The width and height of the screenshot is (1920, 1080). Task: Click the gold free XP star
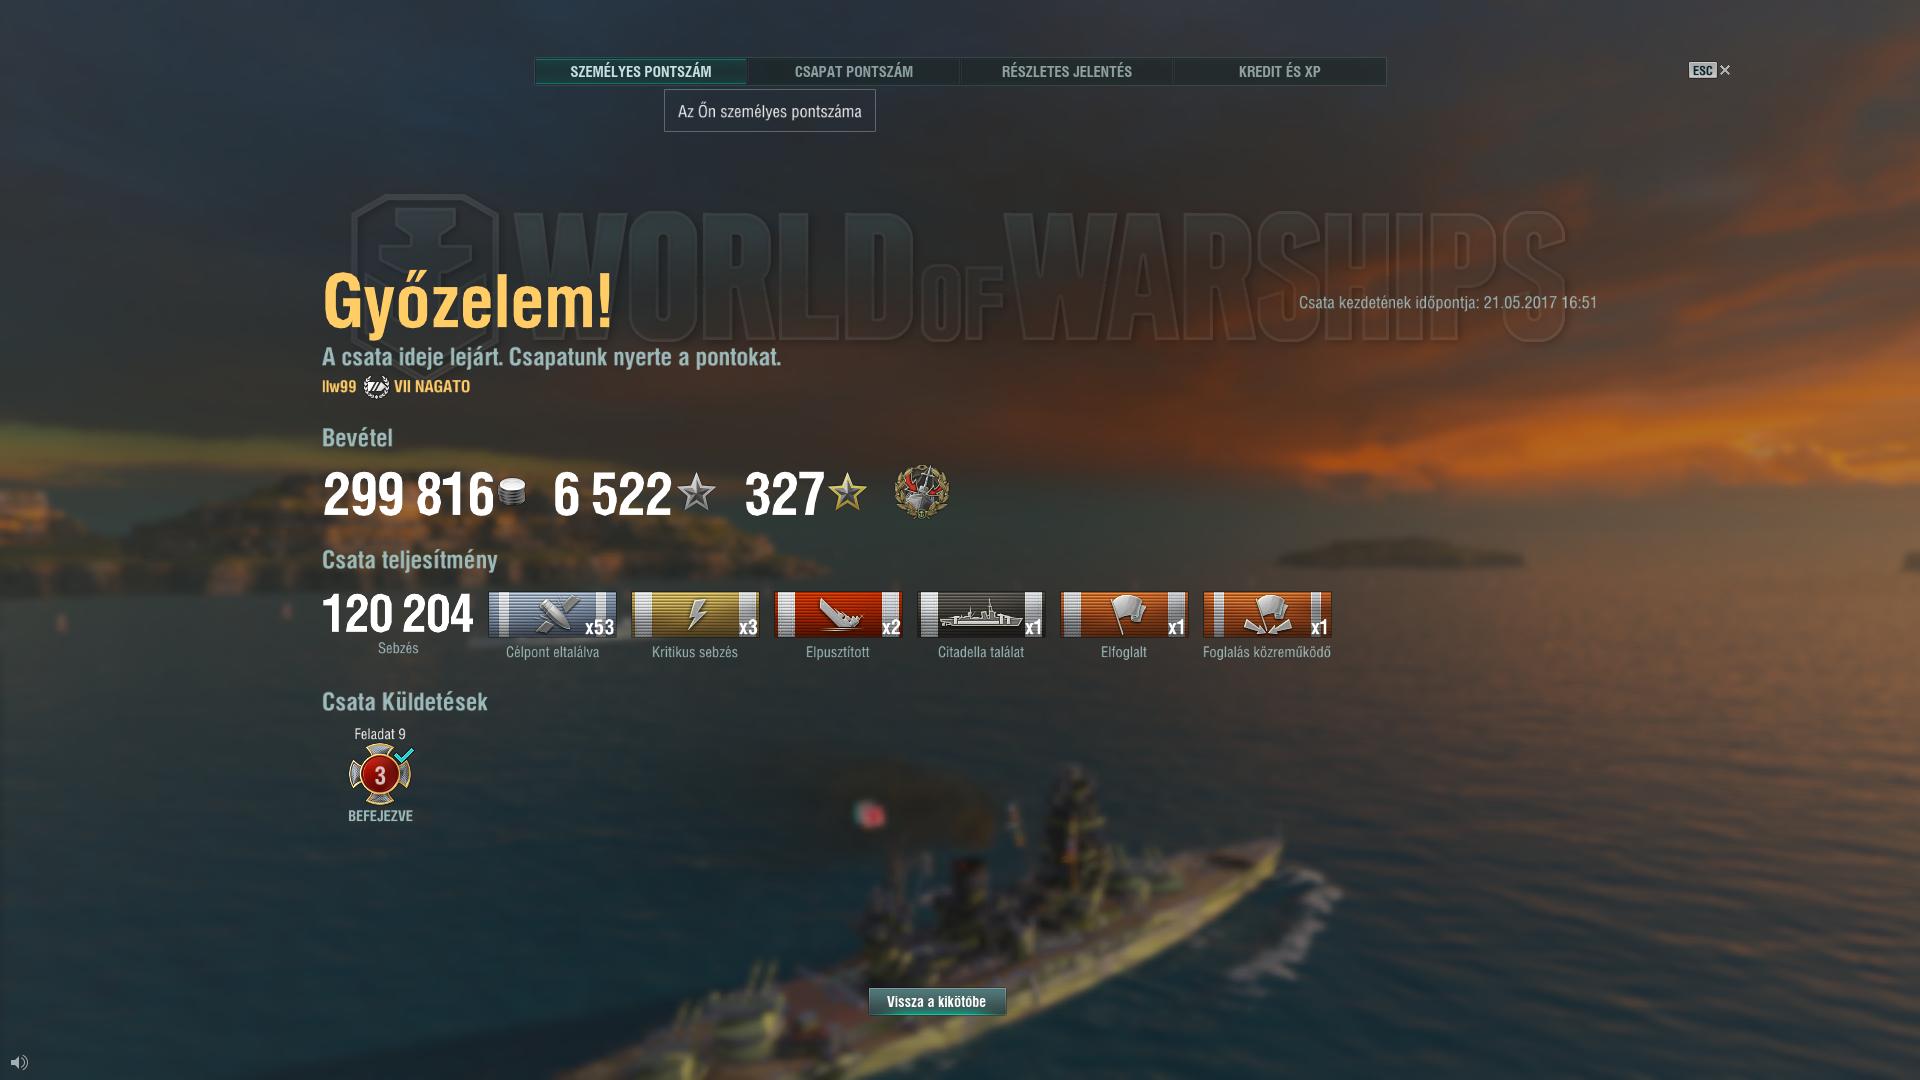pos(847,492)
